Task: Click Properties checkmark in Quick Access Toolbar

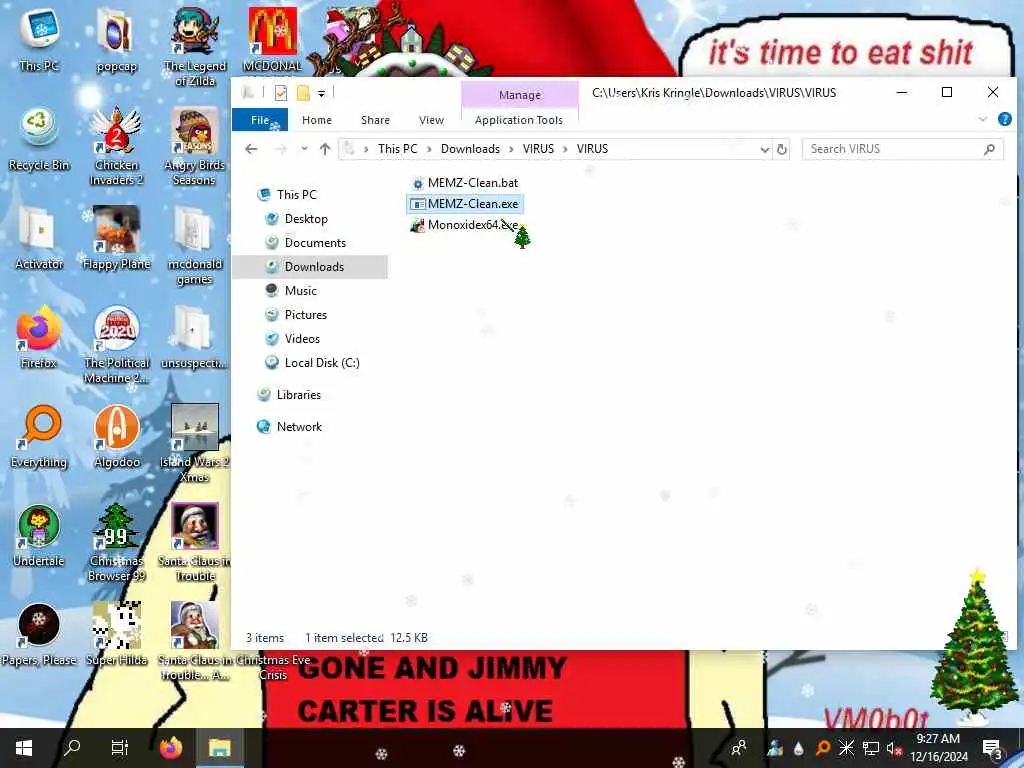Action: coord(281,93)
